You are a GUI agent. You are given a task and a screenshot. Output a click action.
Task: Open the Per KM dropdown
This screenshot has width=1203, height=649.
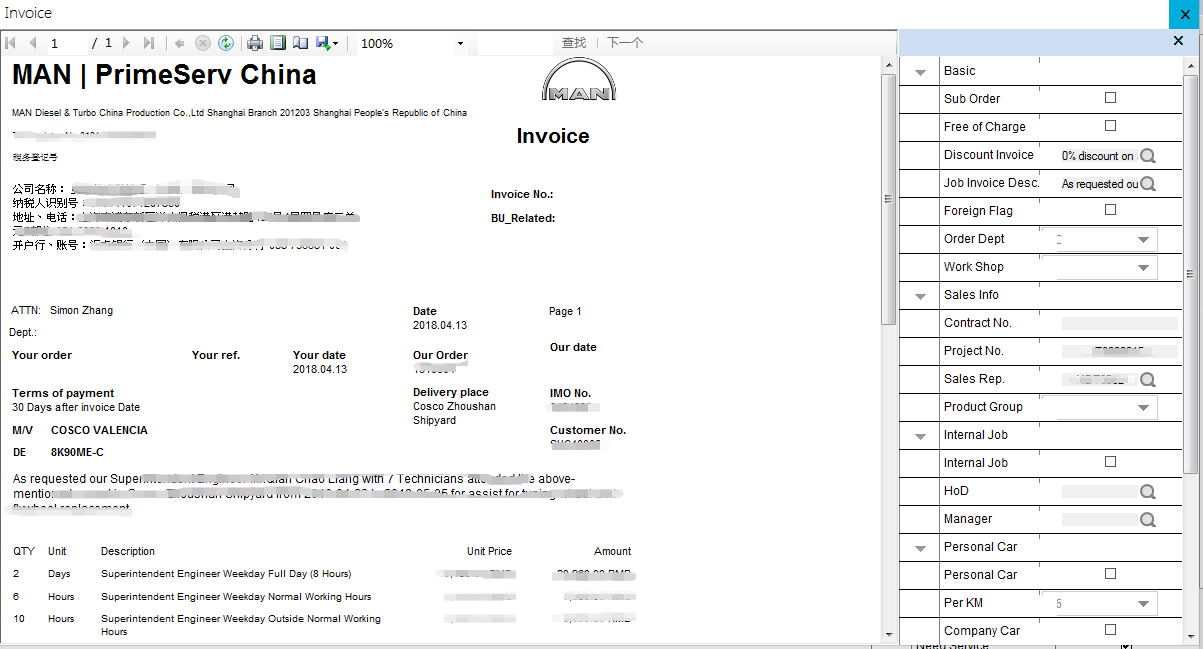pos(1143,604)
